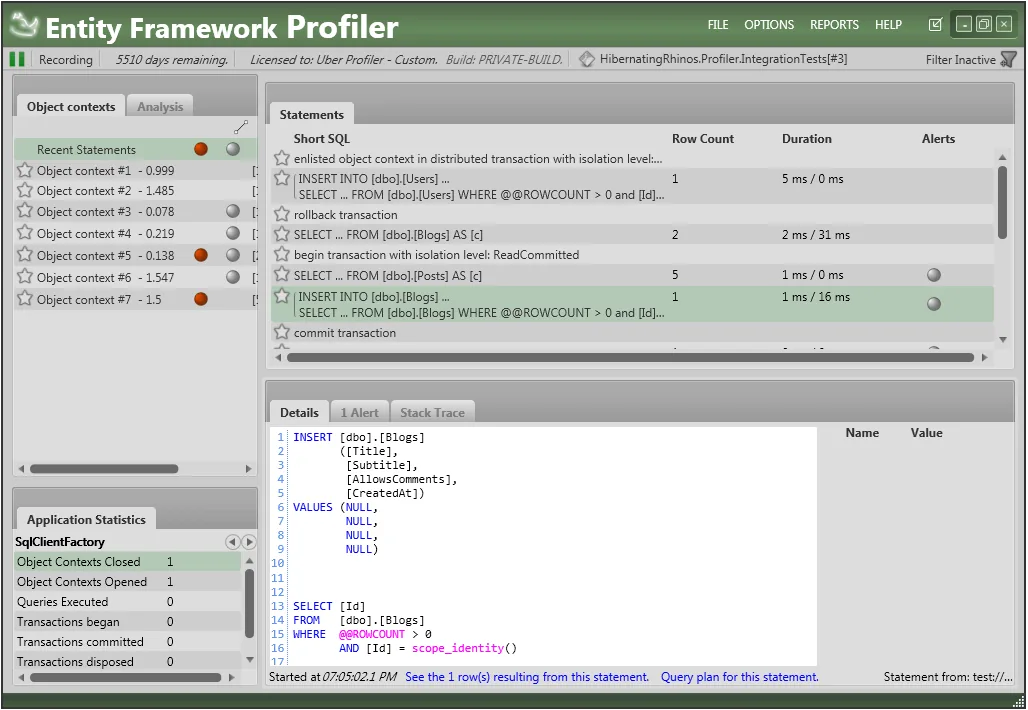Select the Application Statistics tab
The width and height of the screenshot is (1028, 710).
[x=86, y=519]
